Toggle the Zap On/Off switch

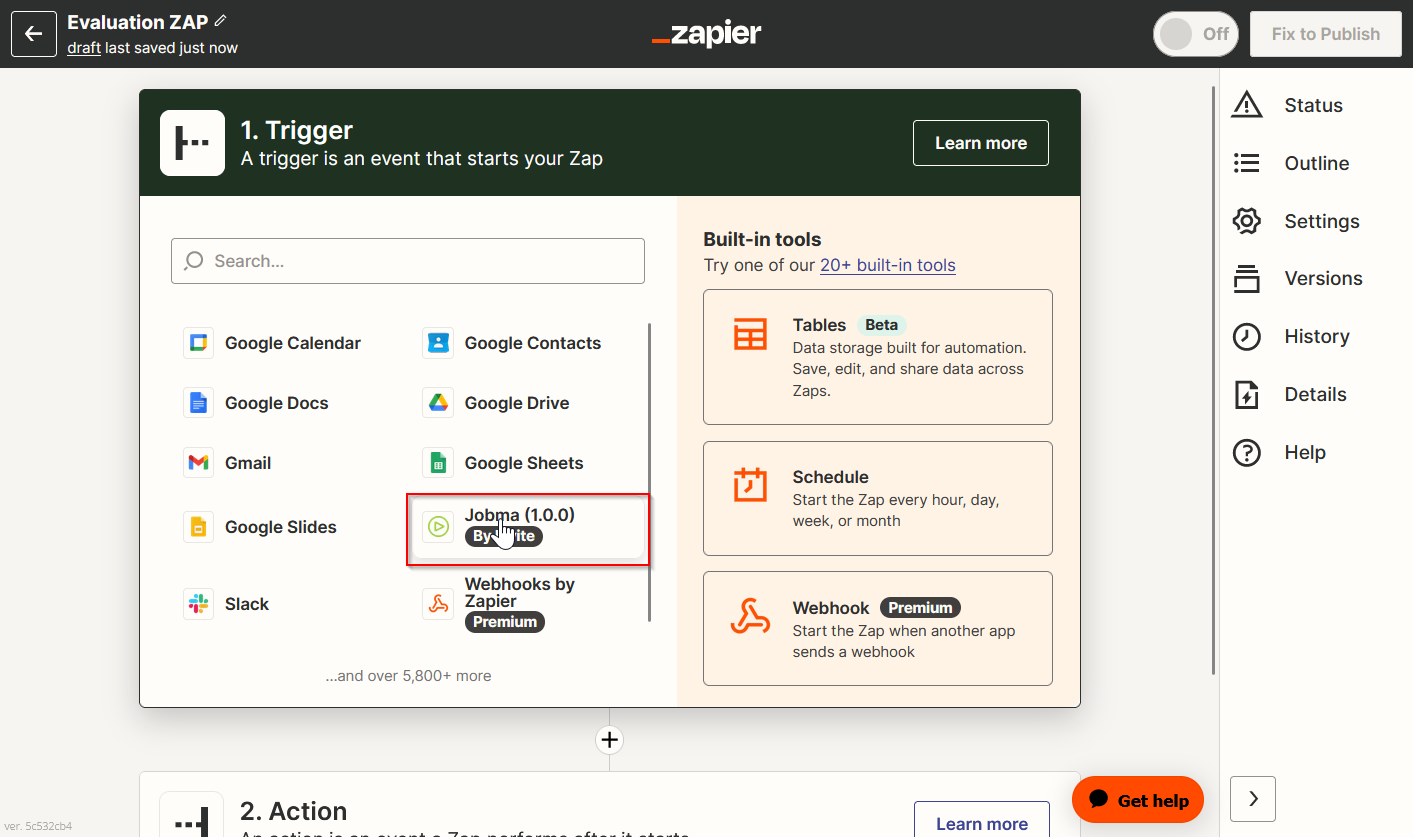[1196, 34]
